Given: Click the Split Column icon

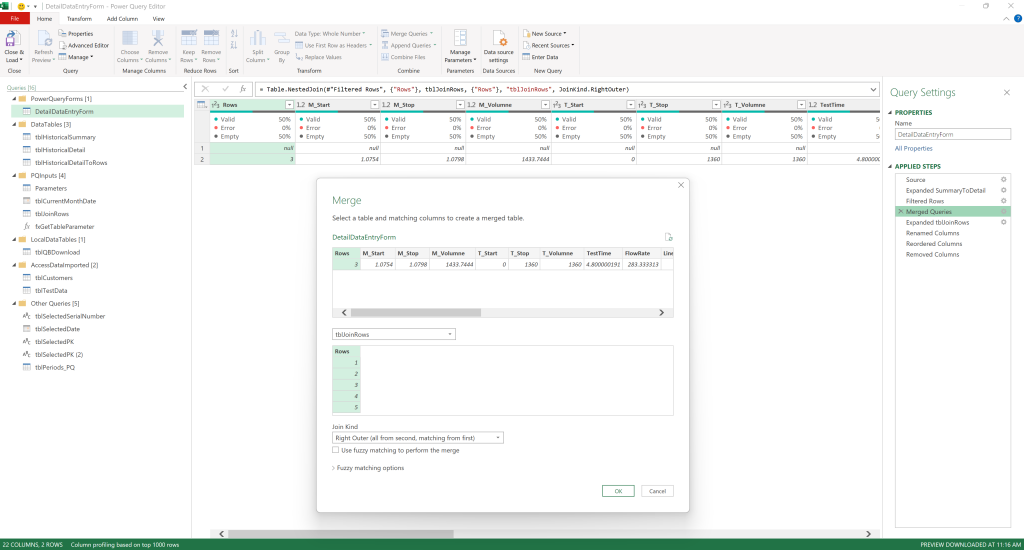Looking at the screenshot, I should tap(258, 39).
